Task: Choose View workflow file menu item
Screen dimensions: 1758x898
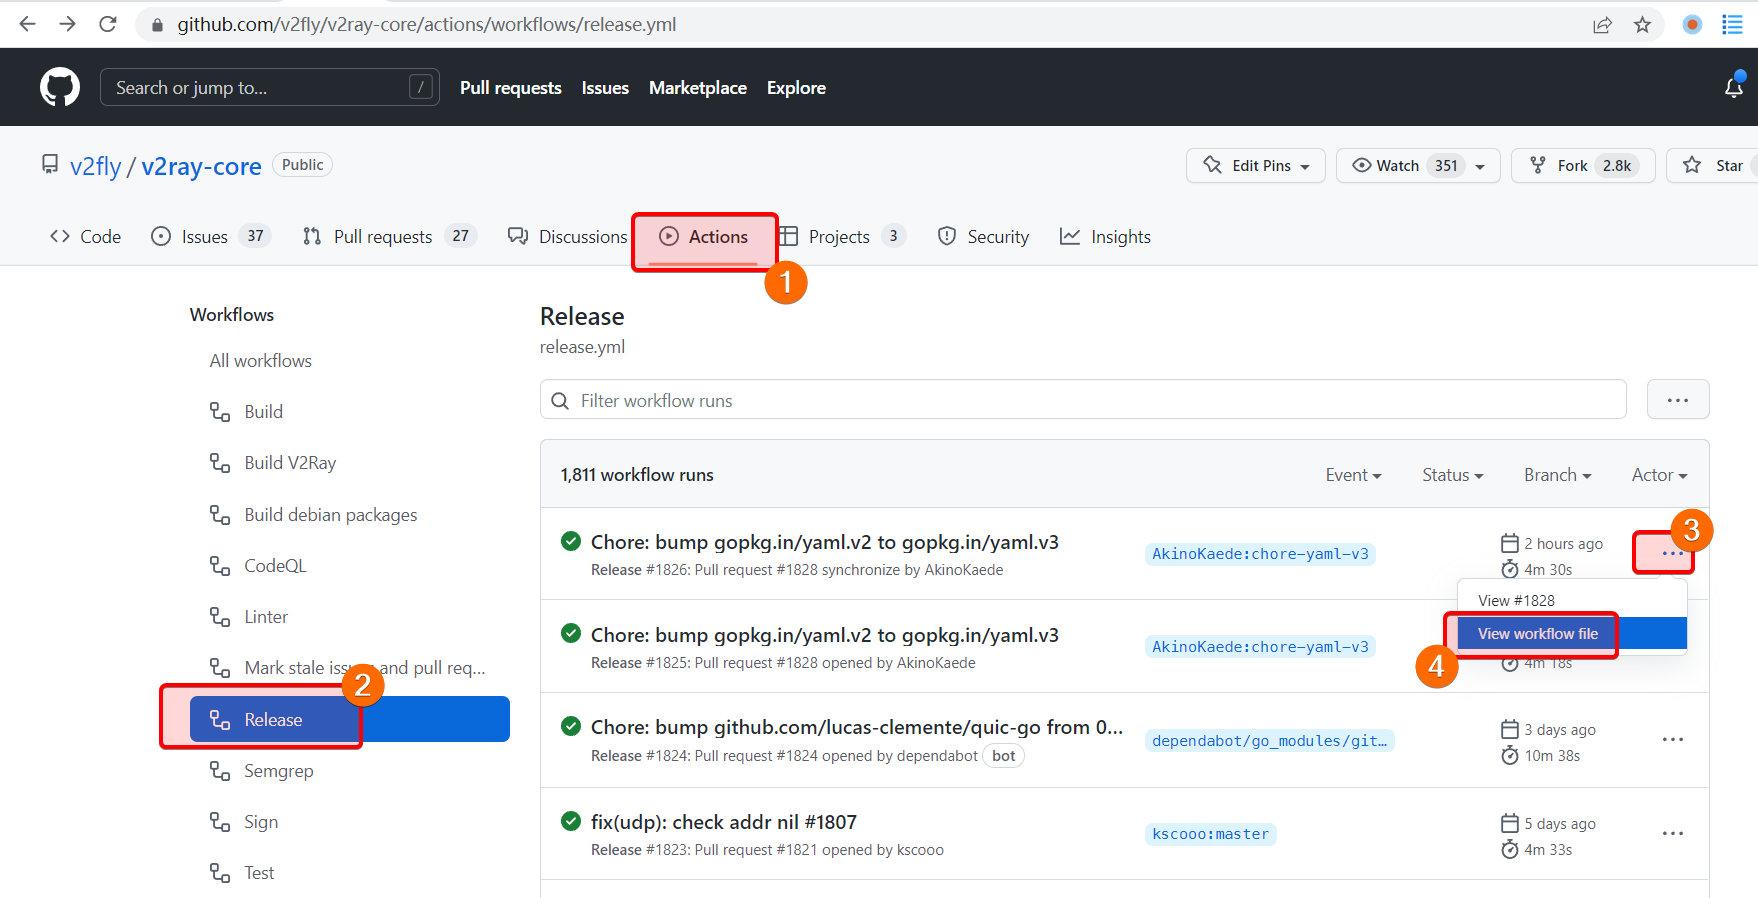Action: coord(1537,634)
